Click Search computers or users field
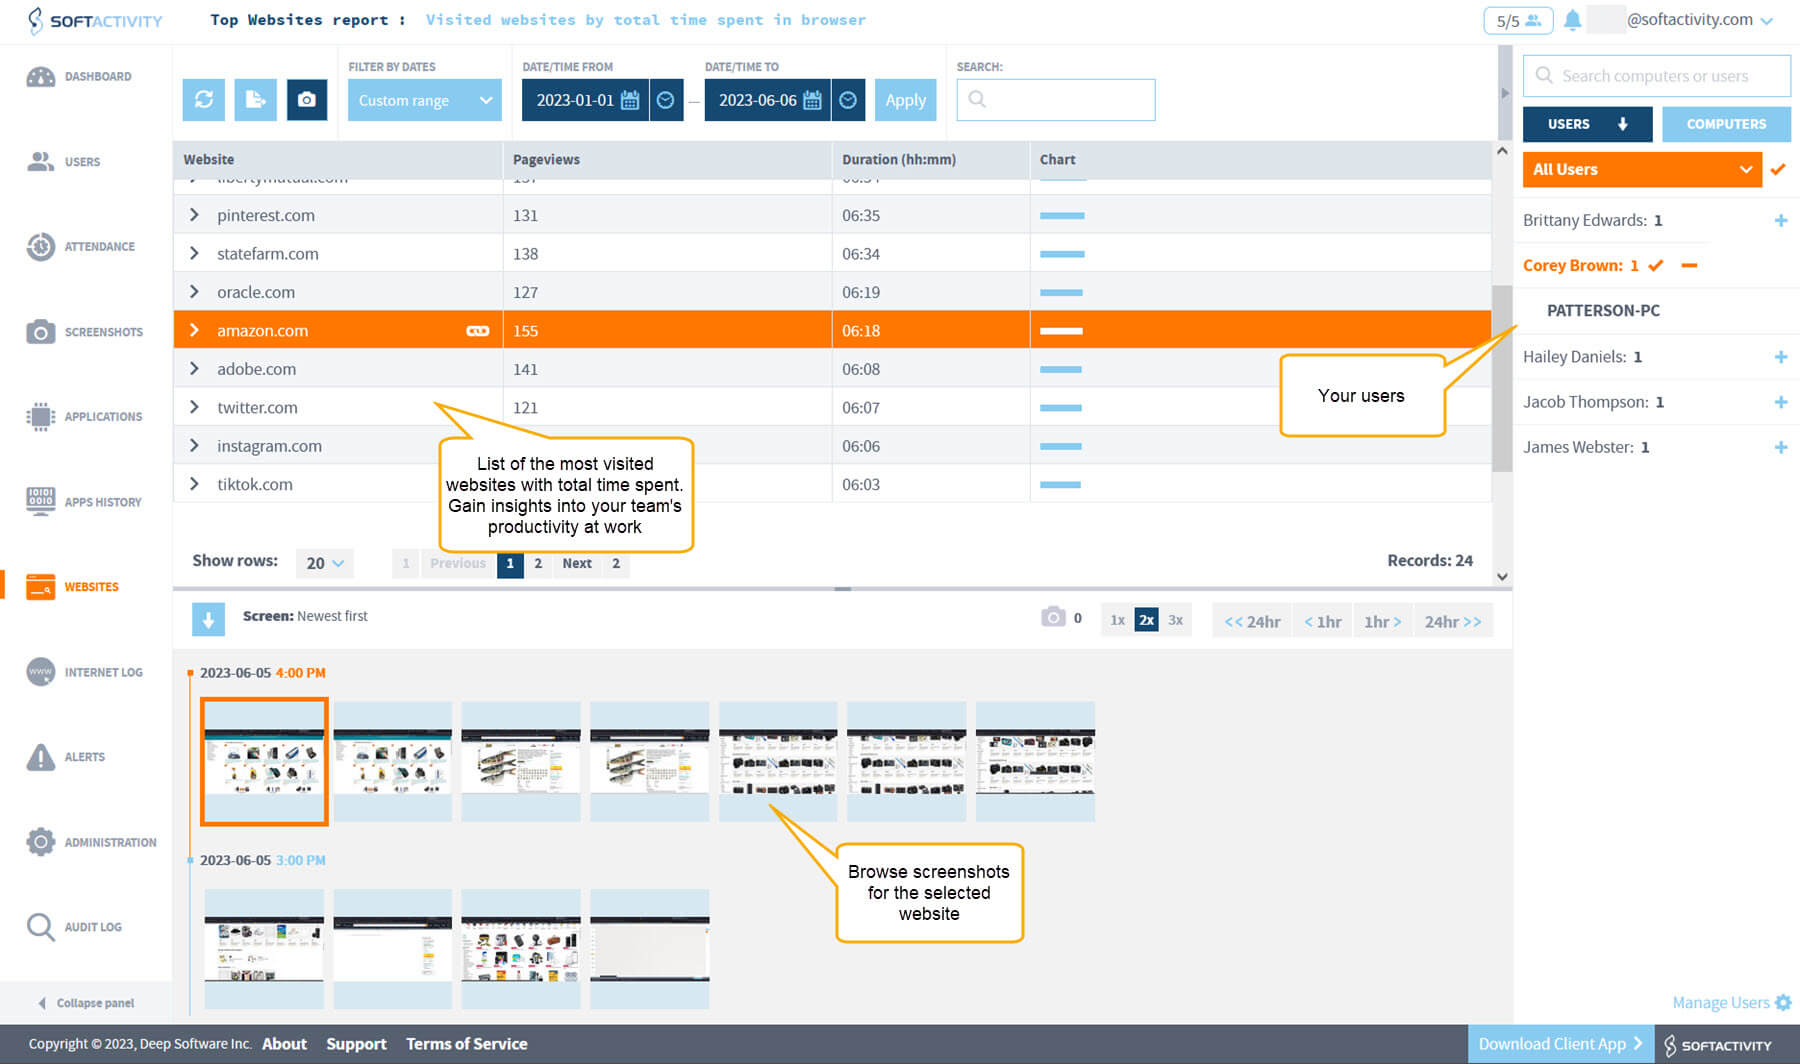 pyautogui.click(x=1656, y=76)
